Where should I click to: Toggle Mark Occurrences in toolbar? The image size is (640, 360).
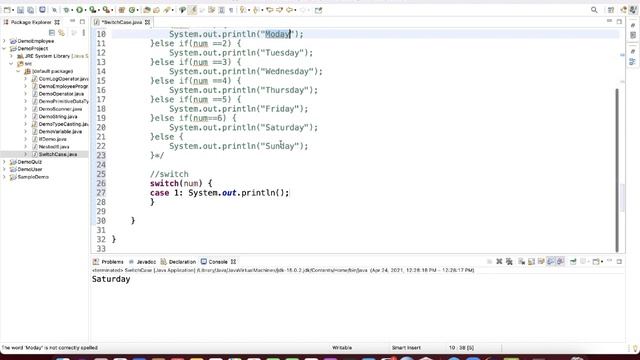point(192,10)
